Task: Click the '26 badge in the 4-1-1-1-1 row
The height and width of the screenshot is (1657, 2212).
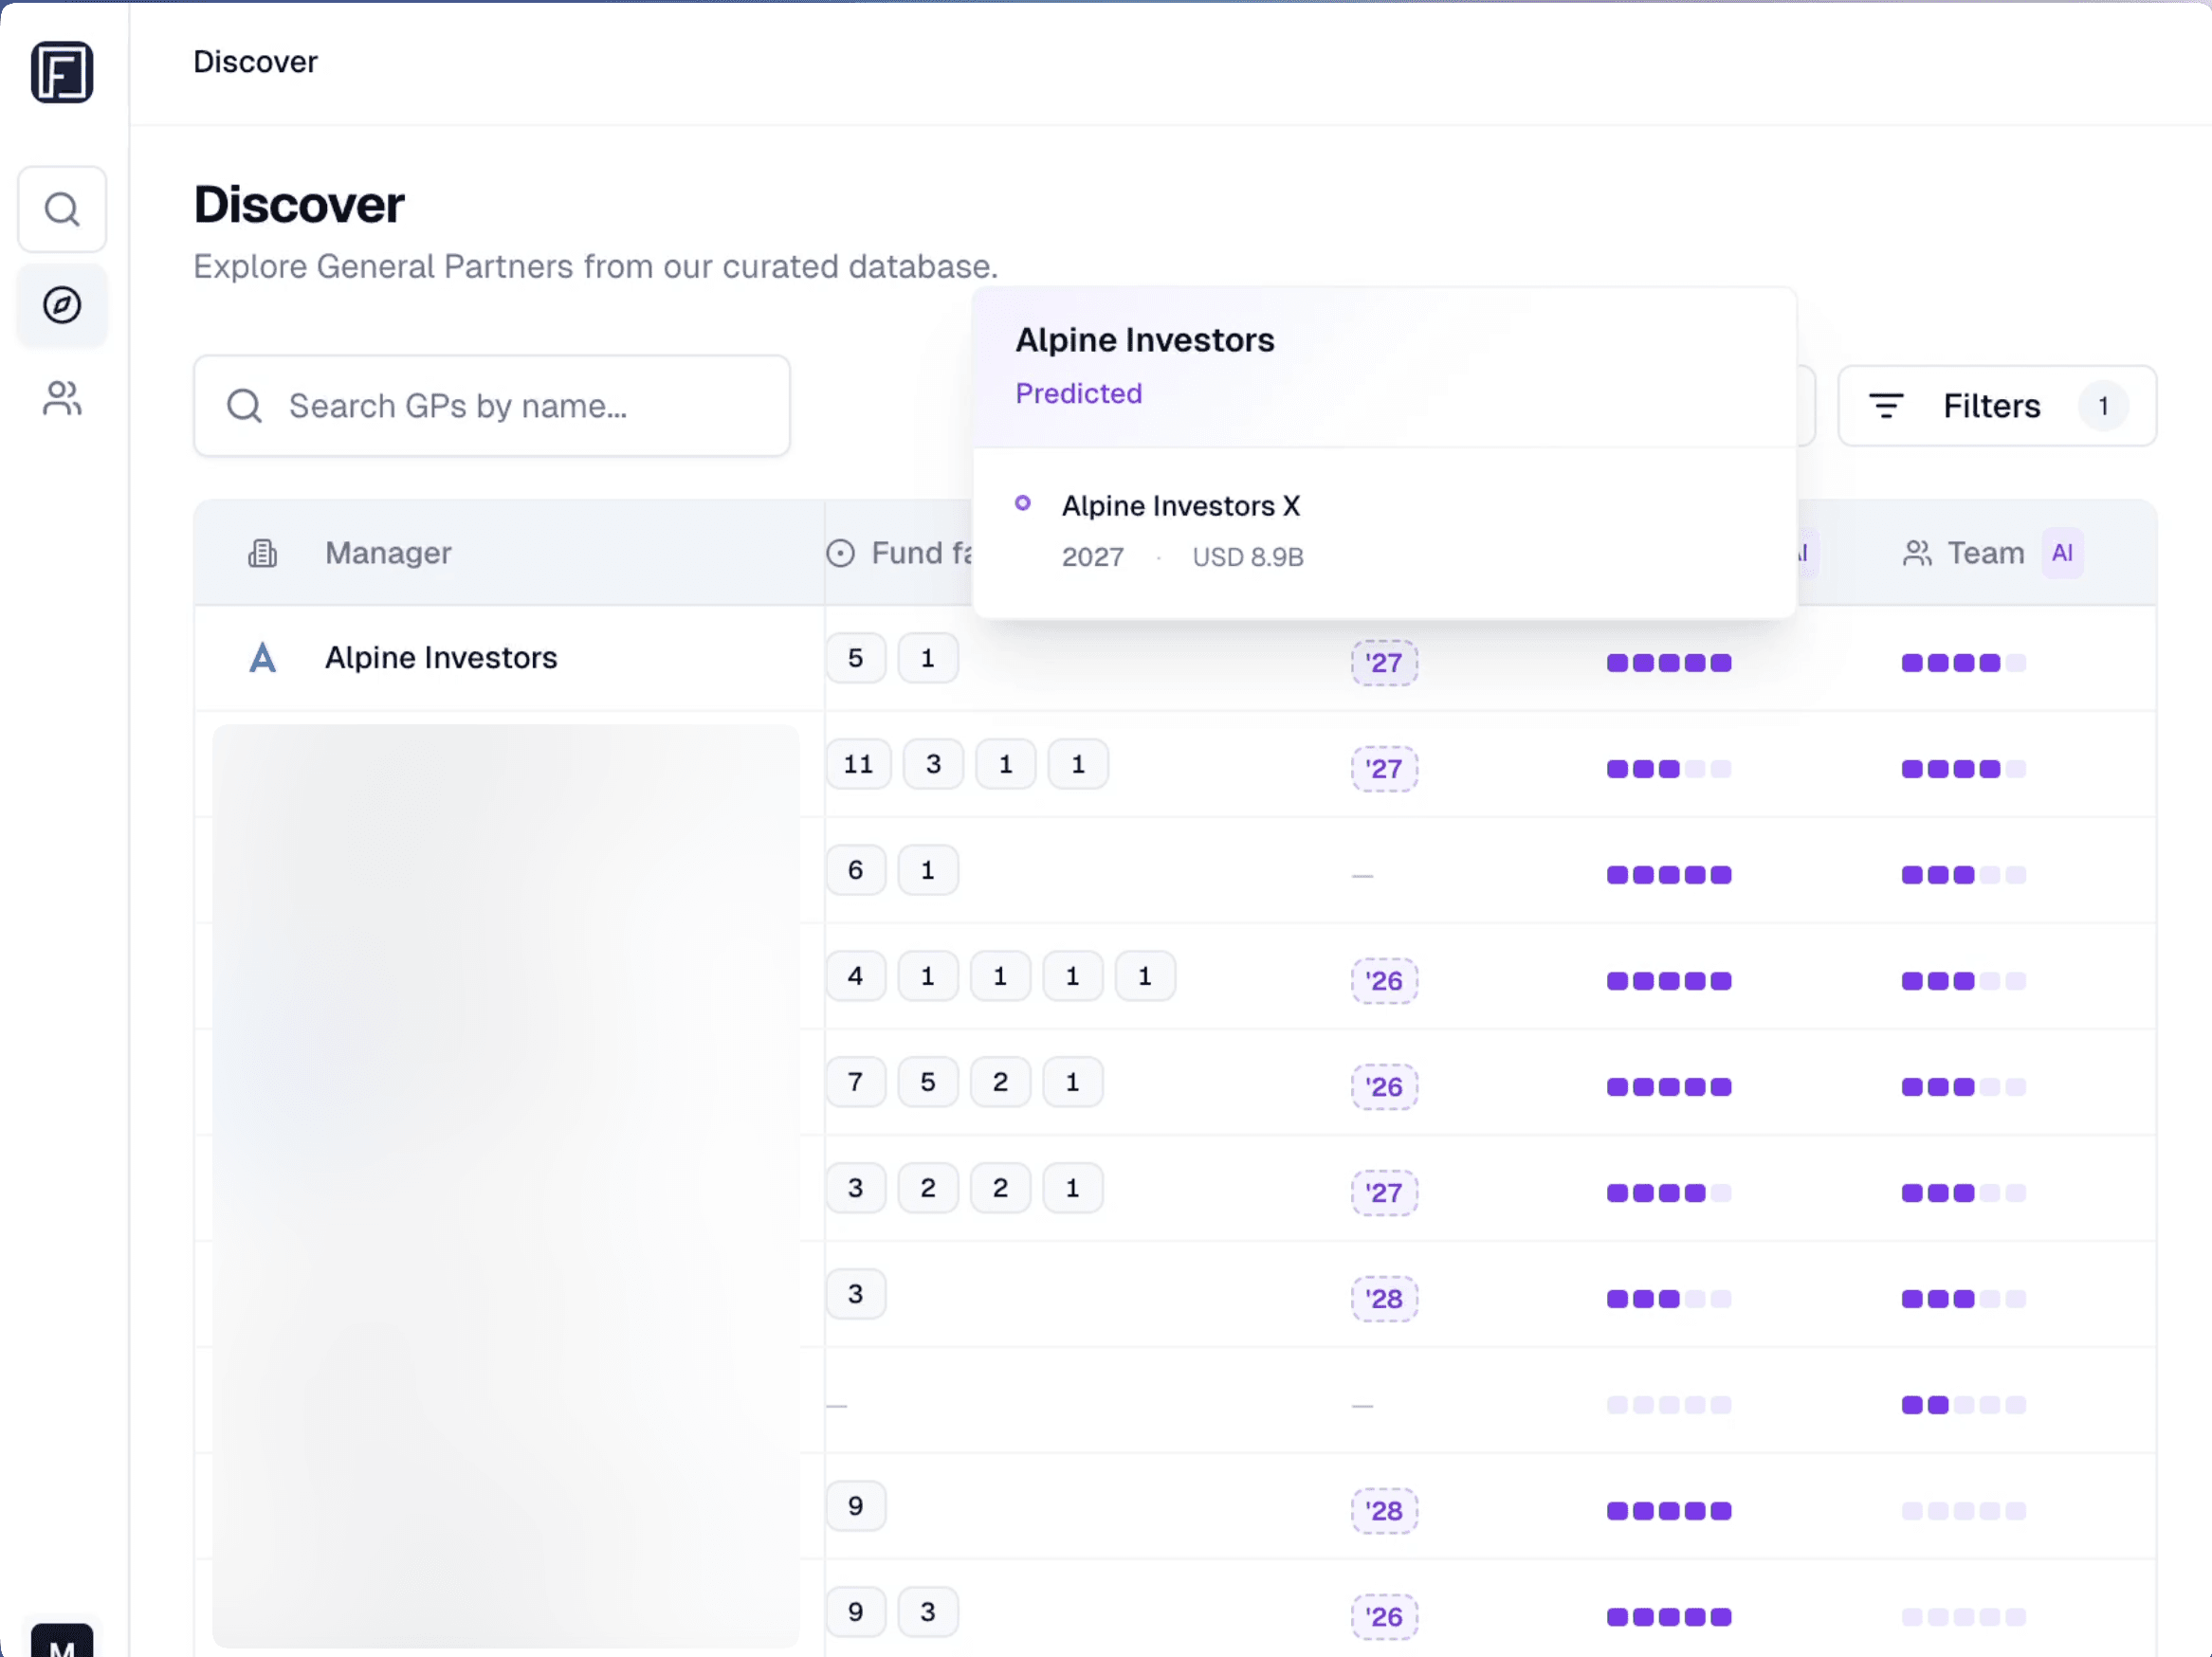Action: point(1384,981)
